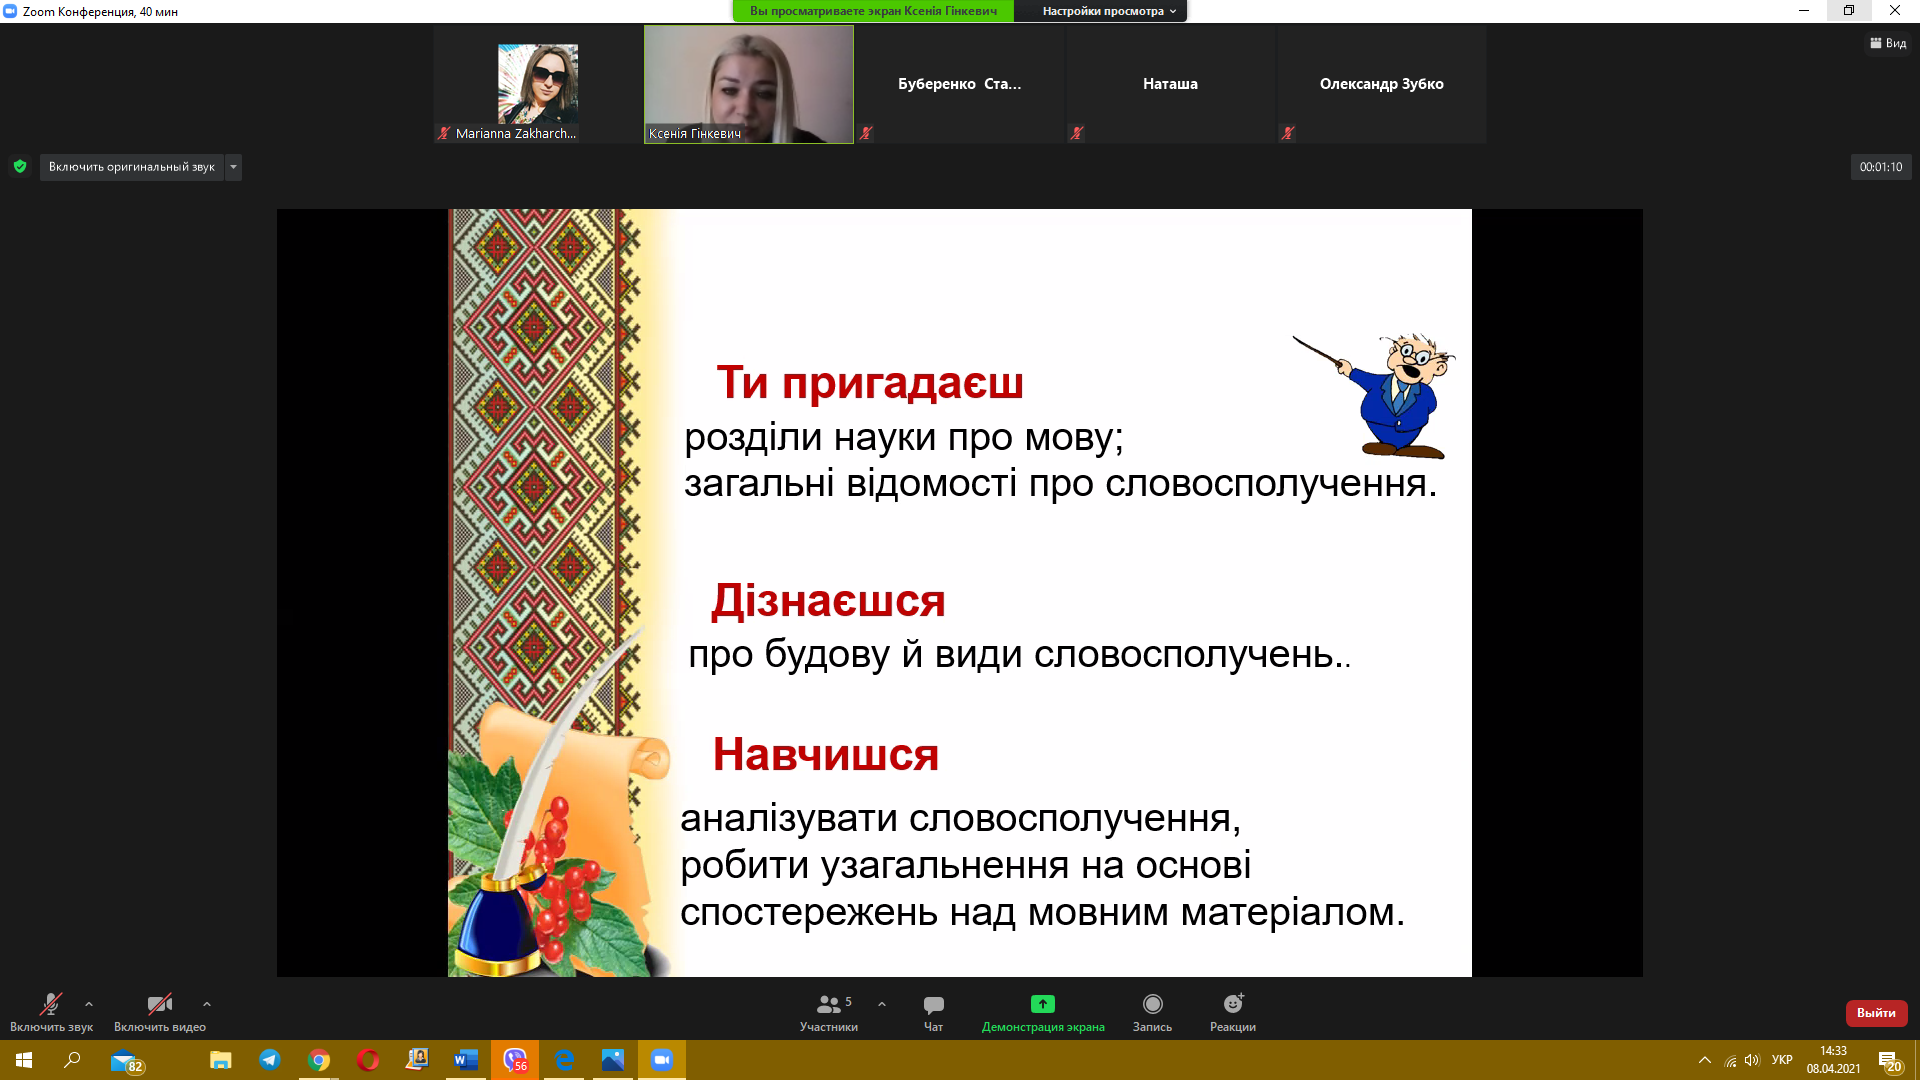Screen dimensions: 1920x1080
Task: Open the Вид view menu
Action: coord(1888,43)
